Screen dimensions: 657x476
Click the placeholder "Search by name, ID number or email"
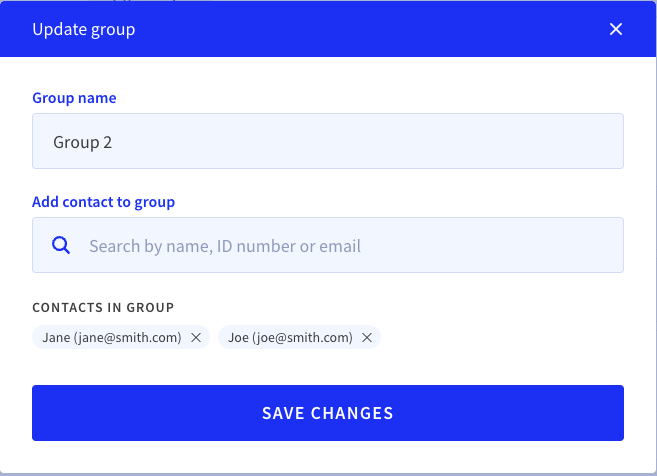click(x=225, y=246)
